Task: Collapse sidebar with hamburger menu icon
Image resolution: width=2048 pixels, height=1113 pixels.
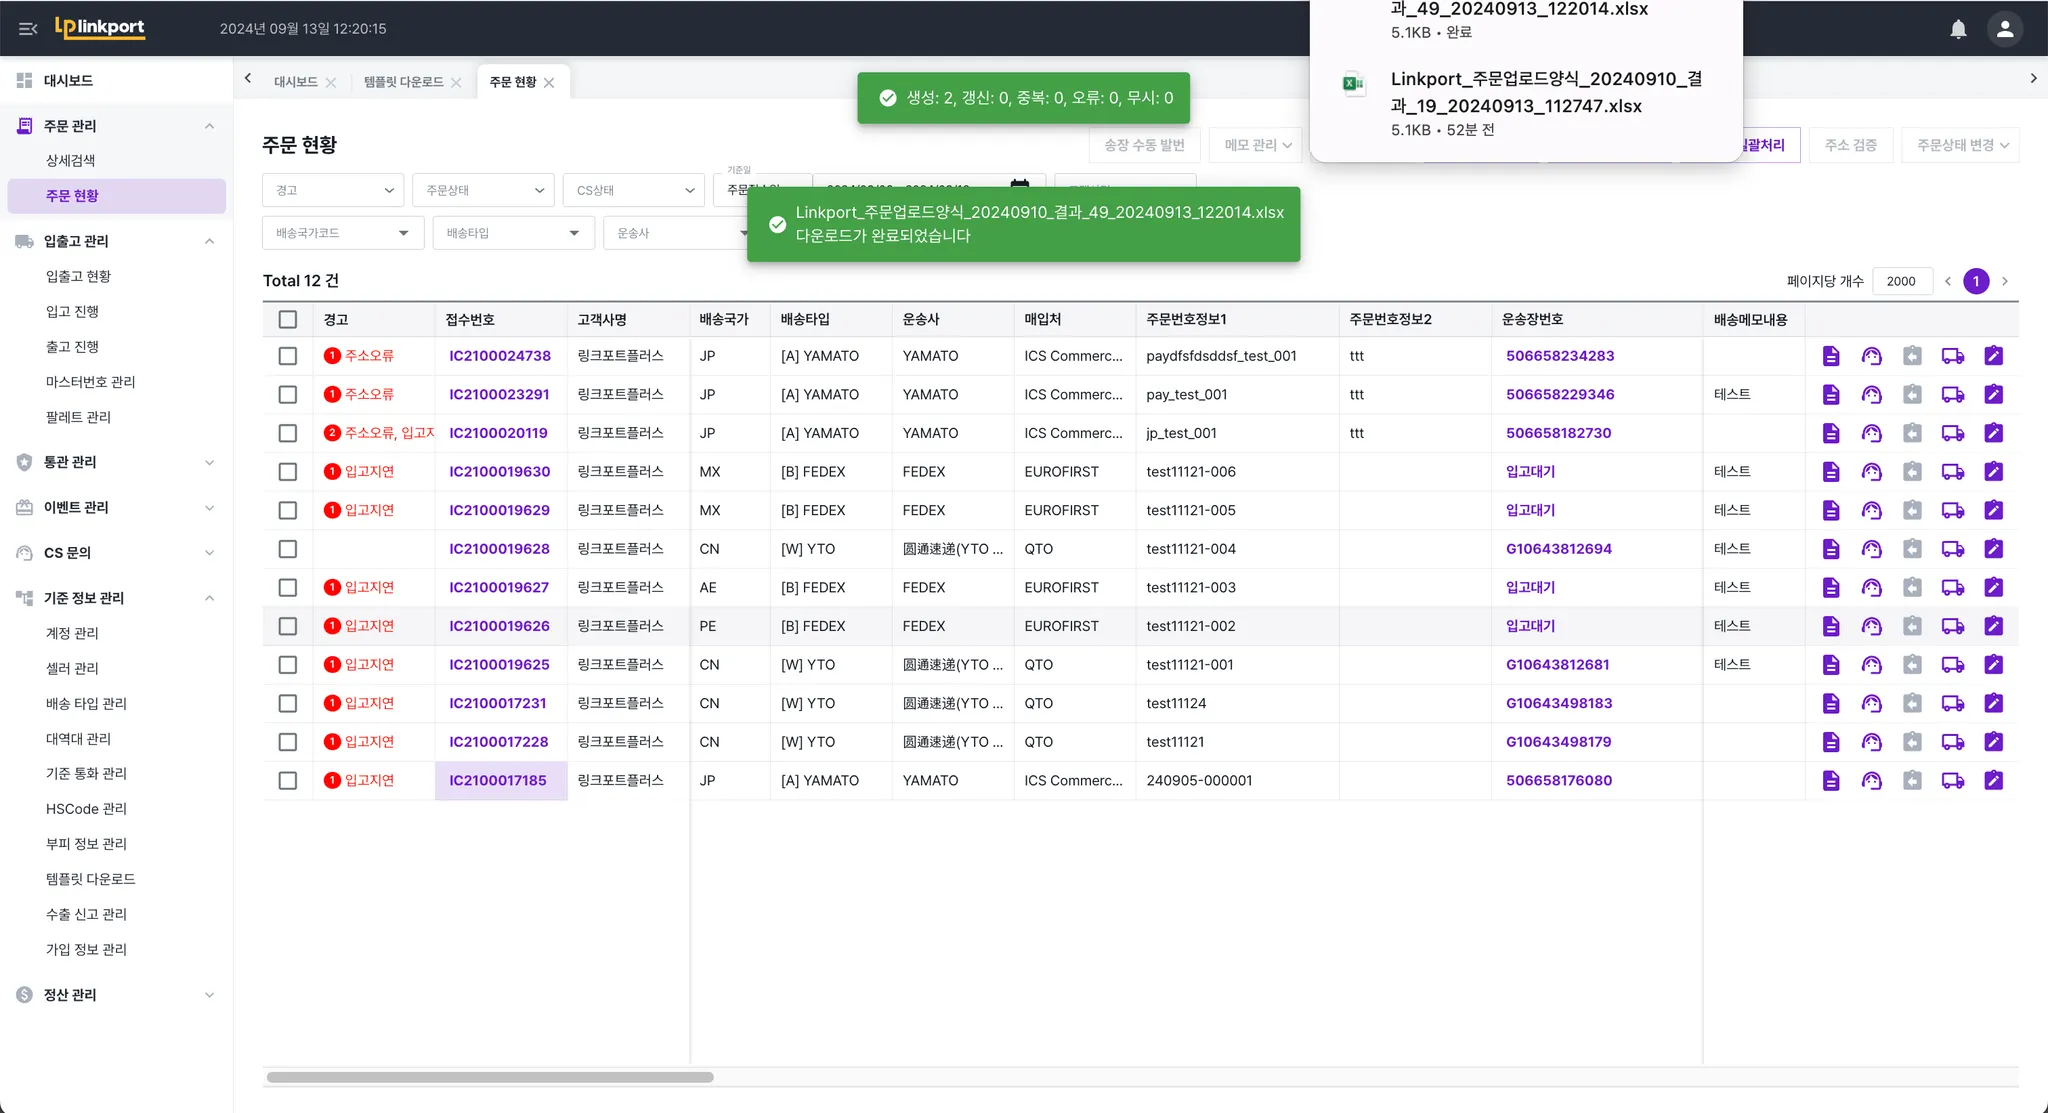Action: (x=28, y=29)
